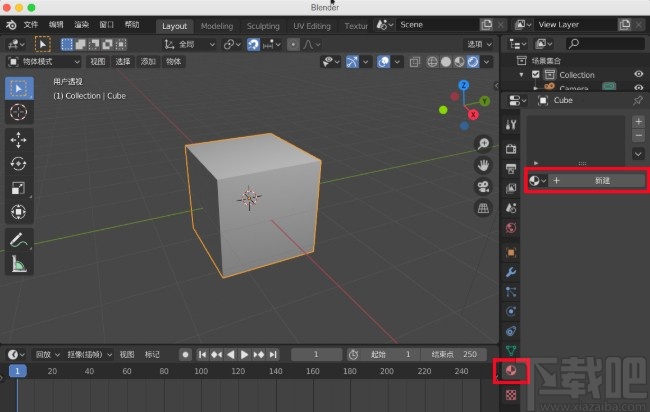
Task: Click the zoom magnifier viewport button
Action: 483,144
